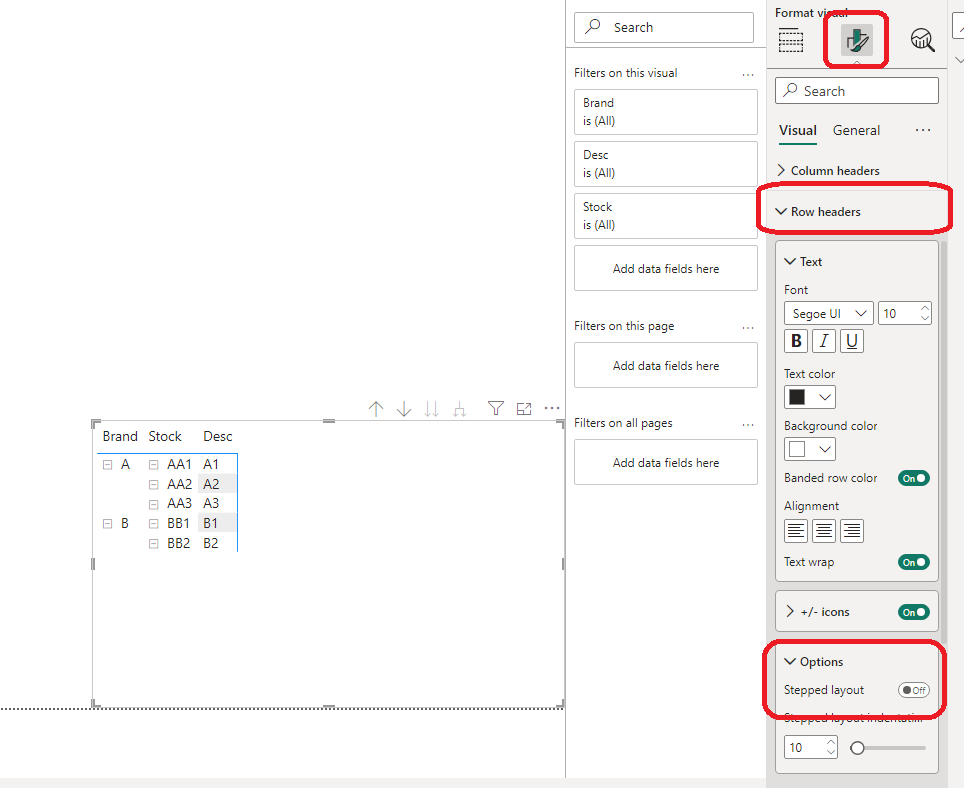Switch to Visual tab
The height and width of the screenshot is (788, 964).
pos(797,130)
